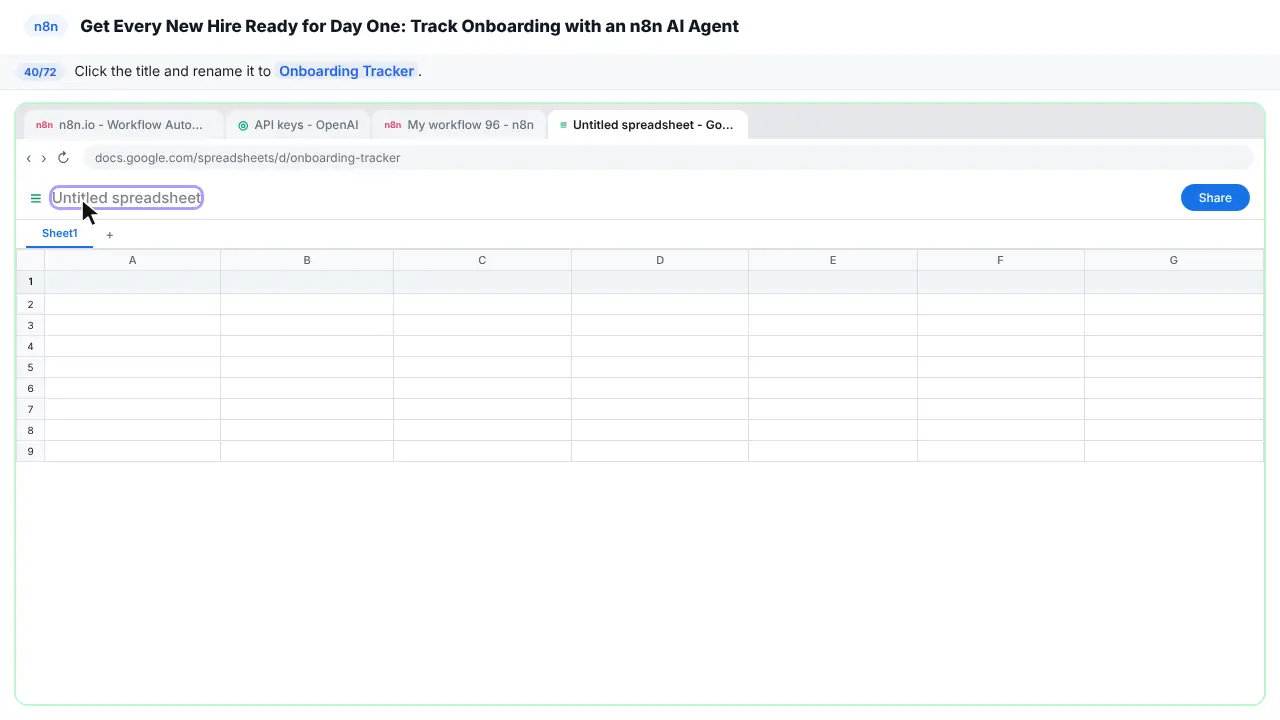The height and width of the screenshot is (720, 1280).
Task: Go back with the browser back arrow
Action: (x=29, y=158)
